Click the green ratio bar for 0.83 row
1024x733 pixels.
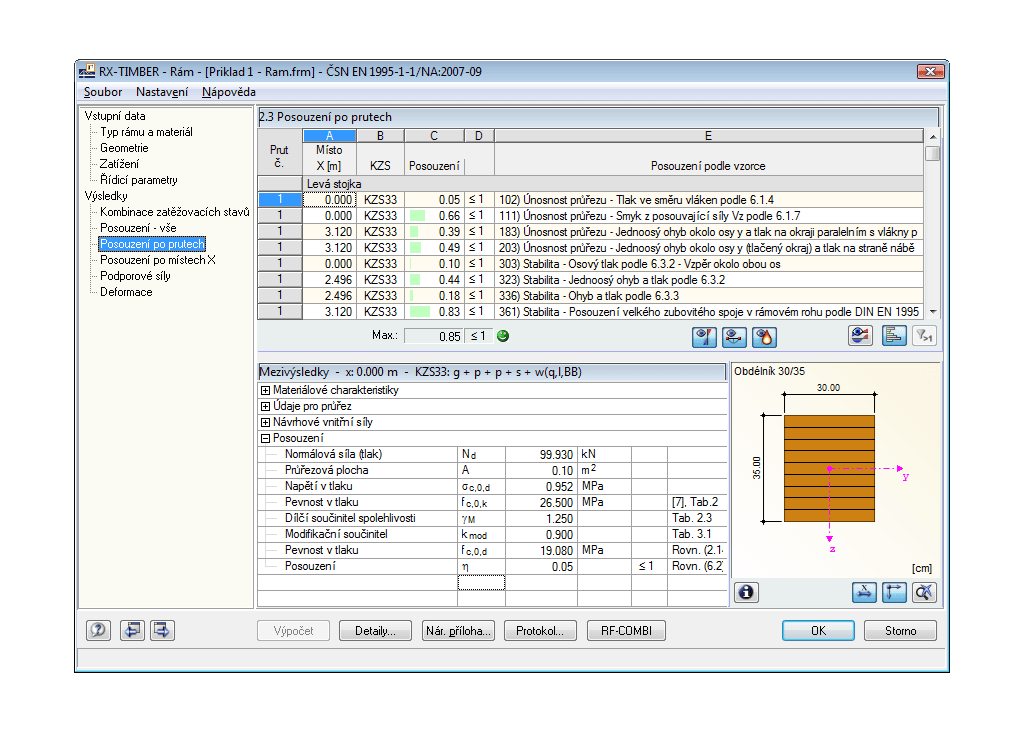click(x=419, y=312)
